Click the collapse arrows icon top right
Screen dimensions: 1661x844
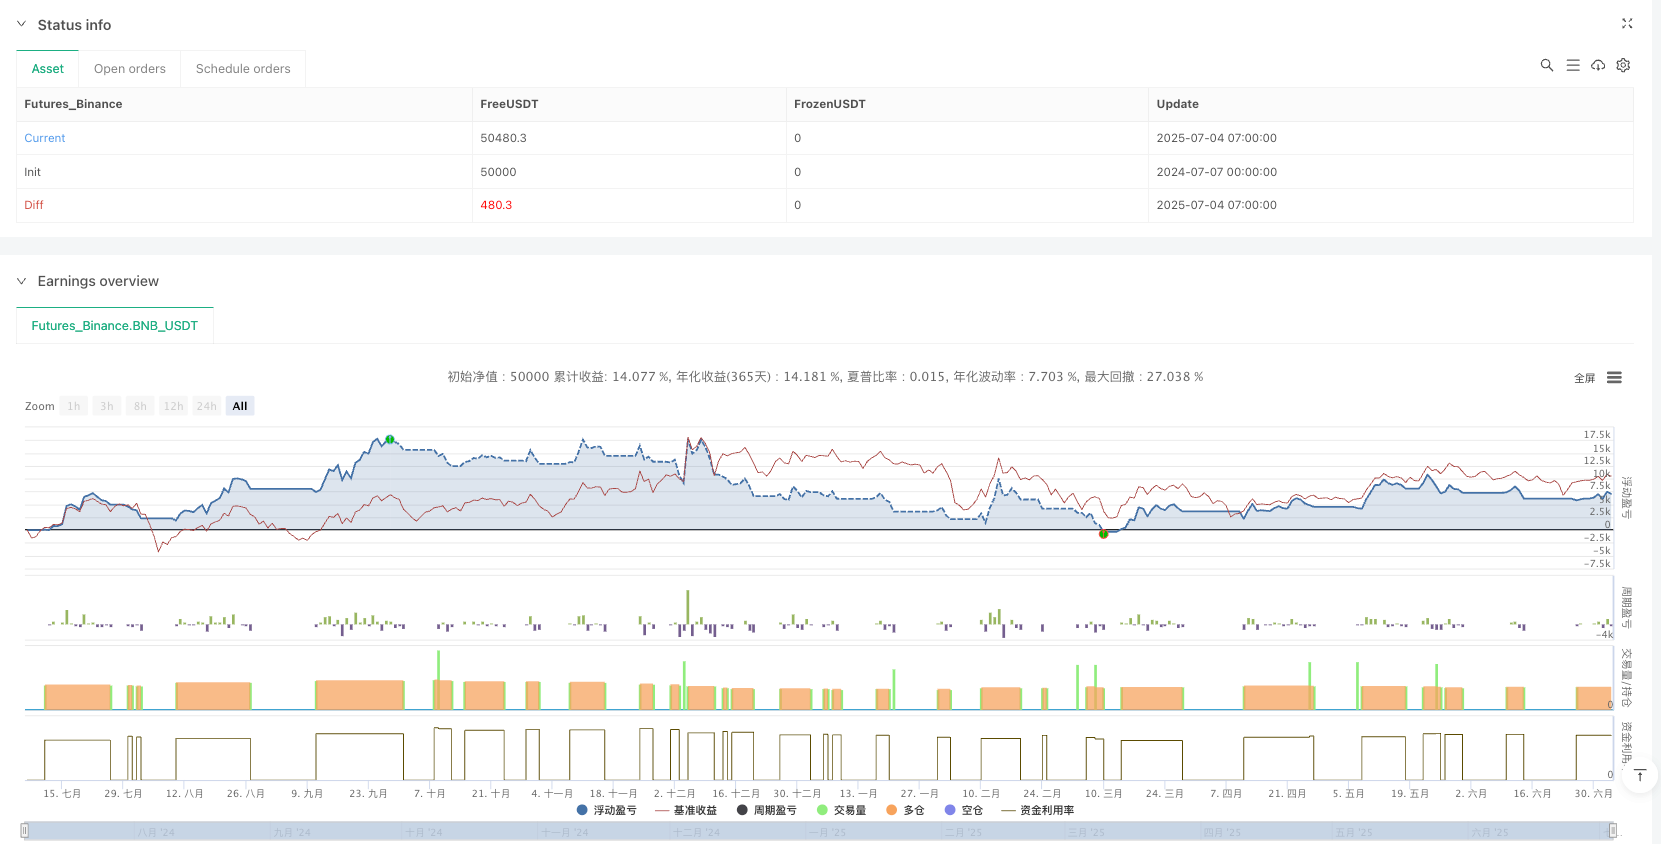coord(1626,24)
